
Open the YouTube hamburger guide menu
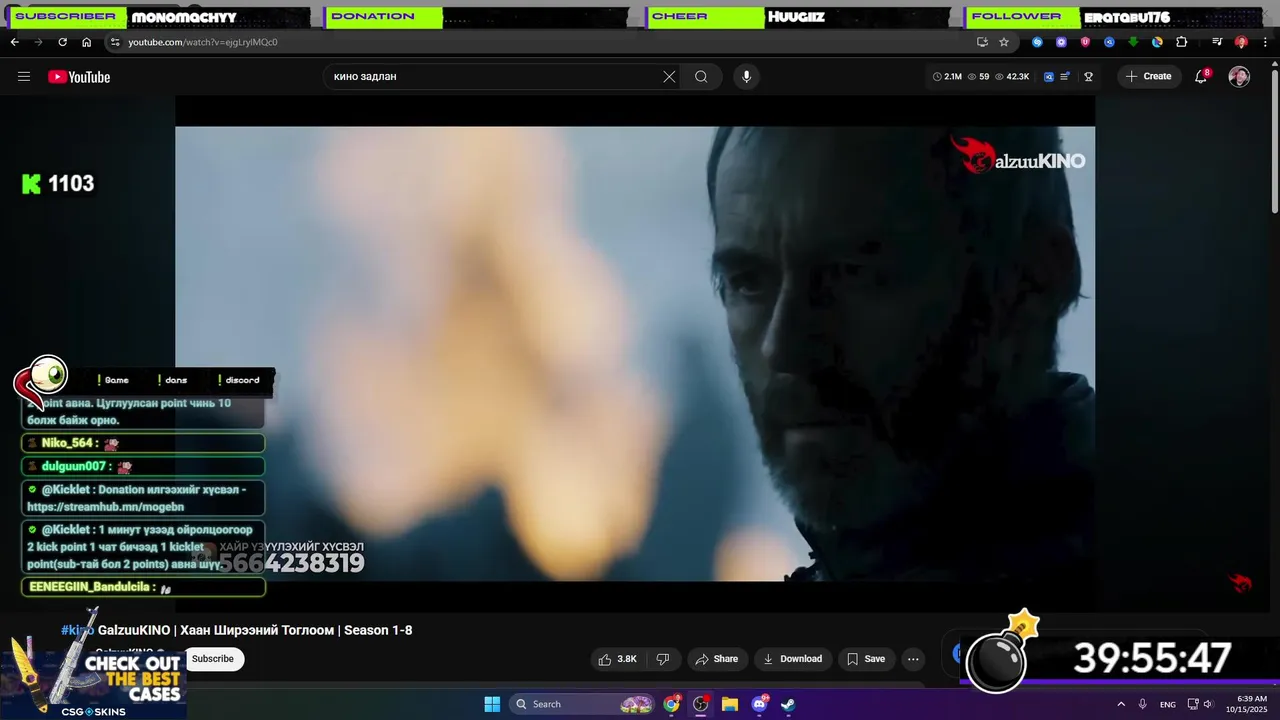click(x=24, y=77)
